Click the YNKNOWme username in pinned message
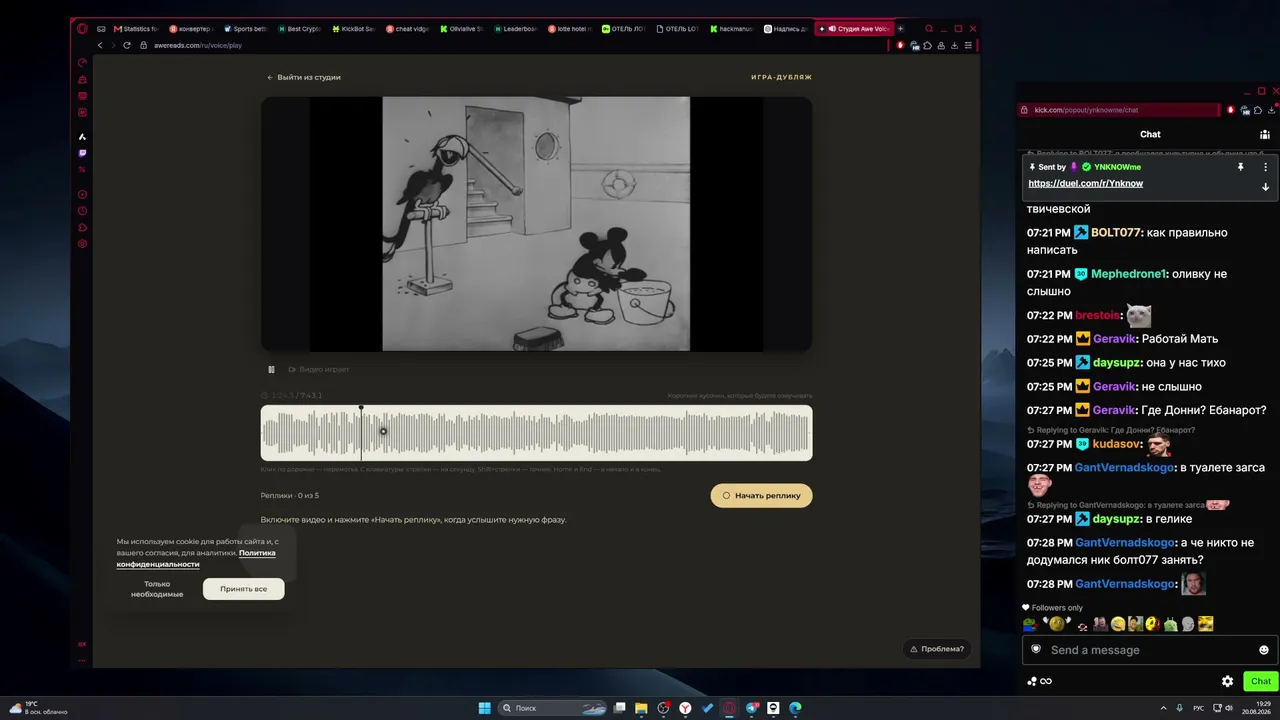 (x=1117, y=167)
